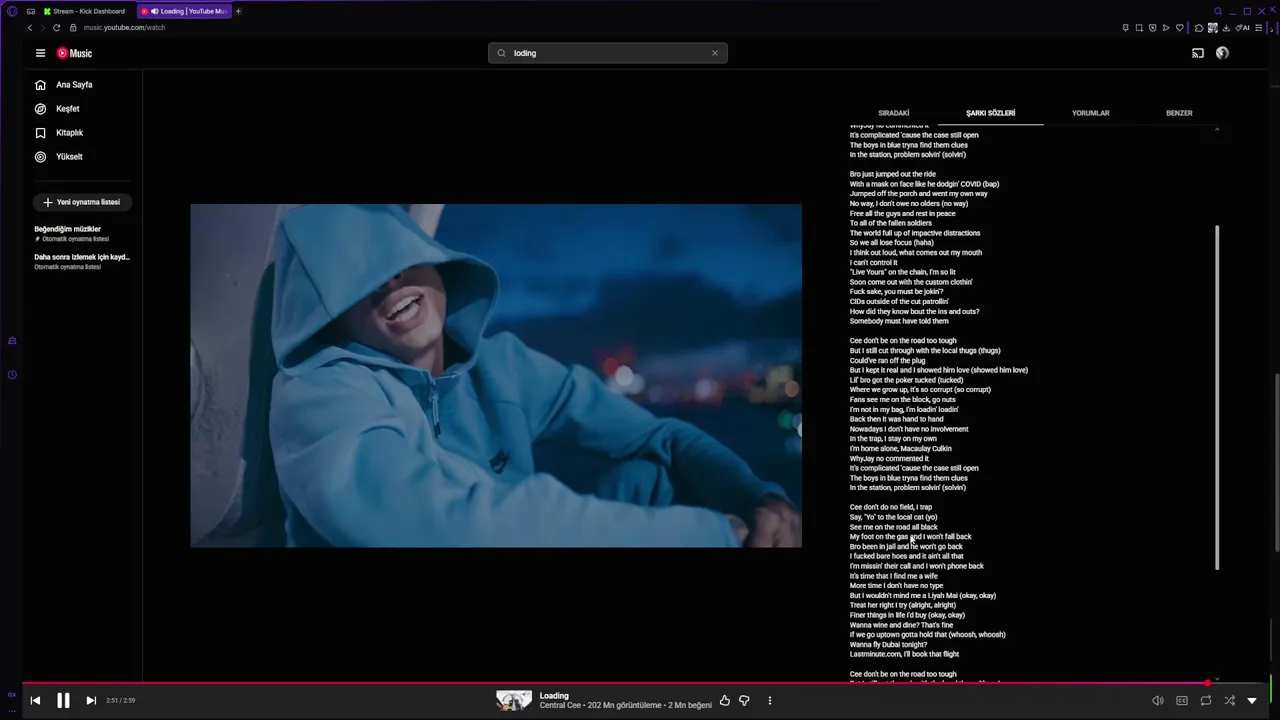This screenshot has height=720, width=1280.
Task: Click the search field containing "loding"
Action: click(608, 53)
